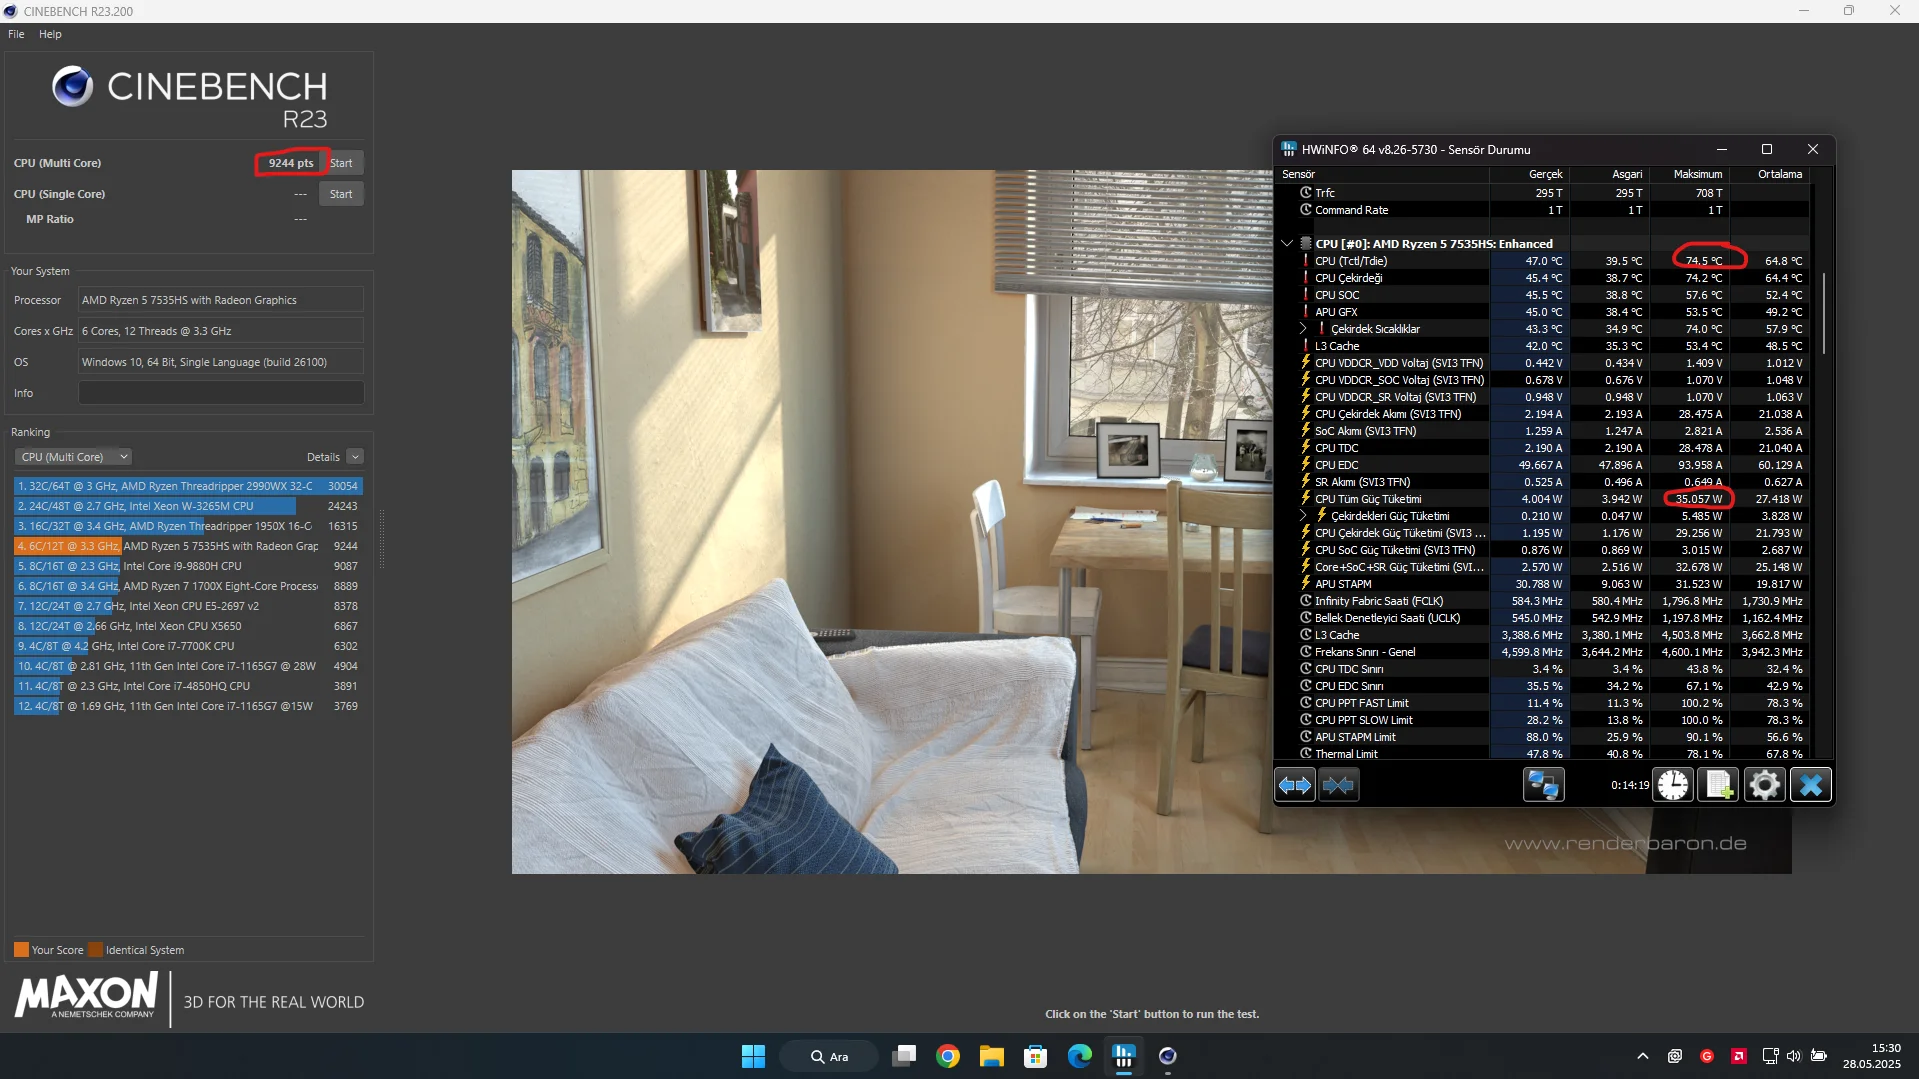
Task: Expand the Çekirdek Sıcaklıklar sensor group
Action: (1302, 329)
